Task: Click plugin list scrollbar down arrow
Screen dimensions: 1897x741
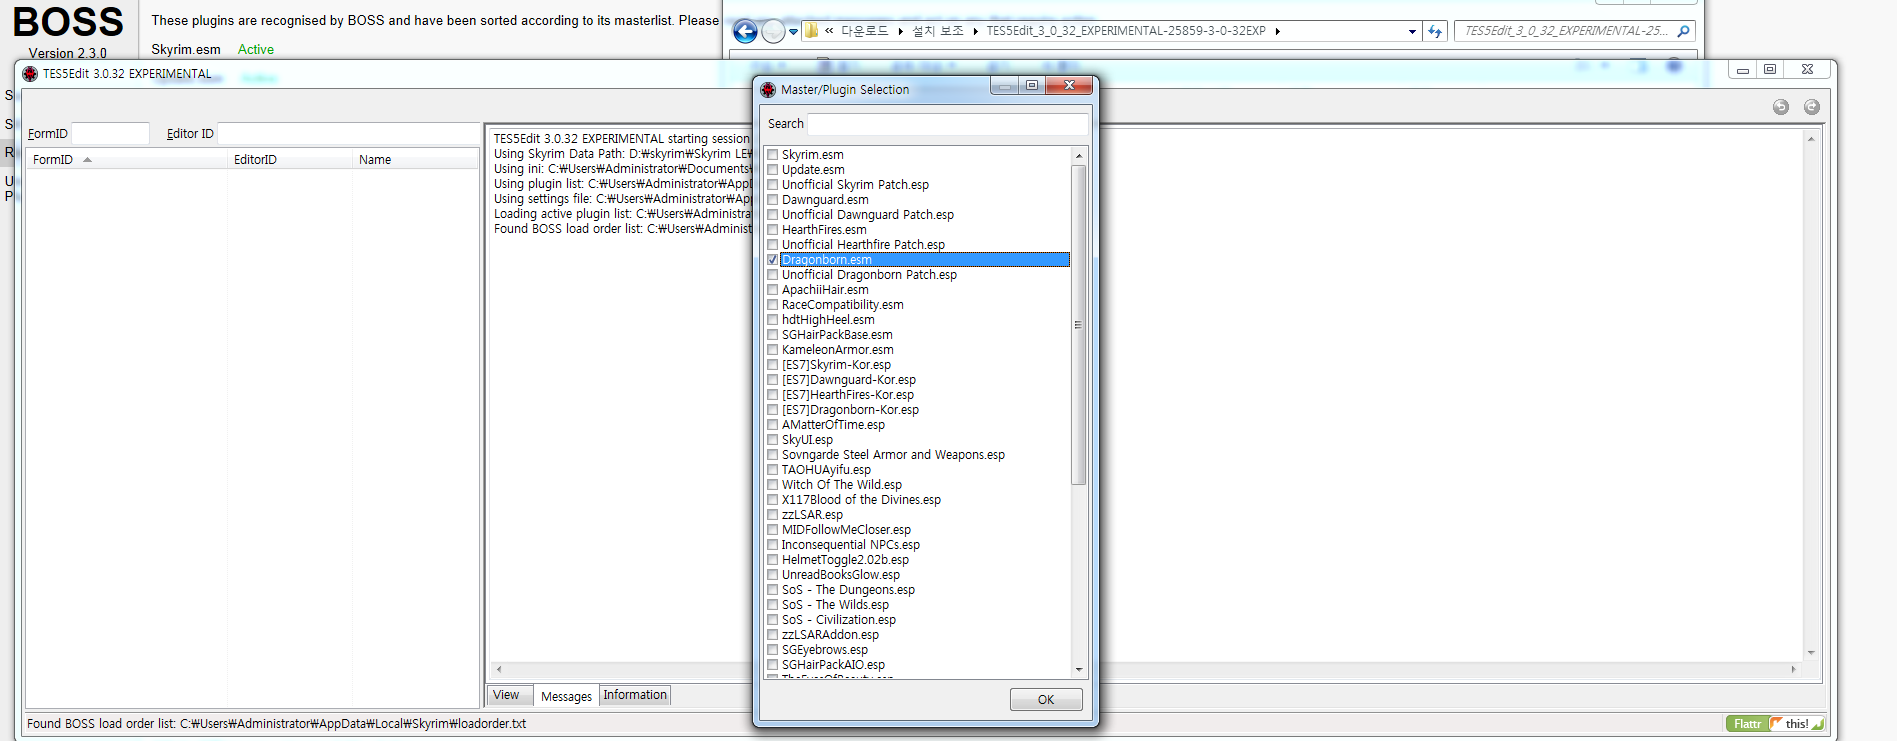Action: coord(1078,669)
